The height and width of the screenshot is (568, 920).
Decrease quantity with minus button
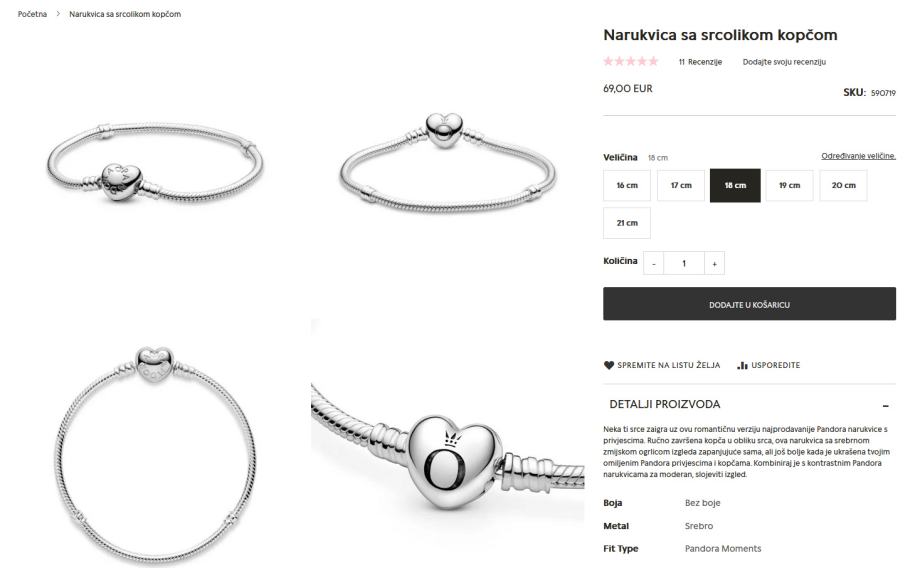tap(654, 263)
